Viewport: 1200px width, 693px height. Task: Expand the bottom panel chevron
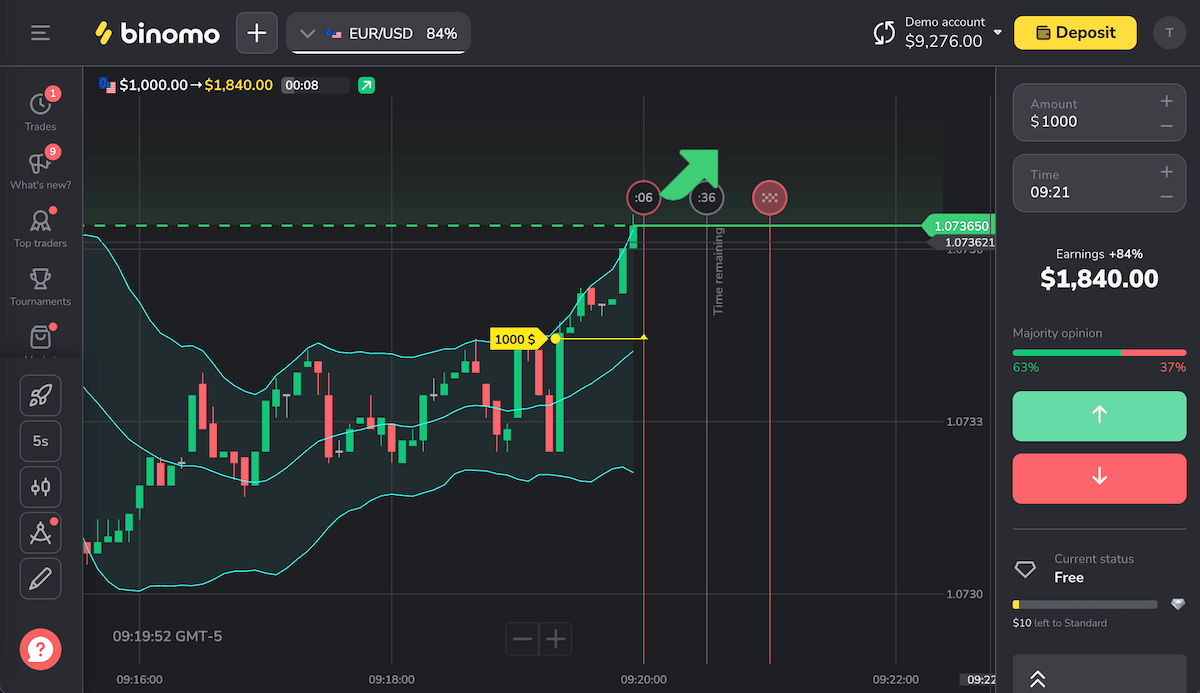[x=1037, y=679]
